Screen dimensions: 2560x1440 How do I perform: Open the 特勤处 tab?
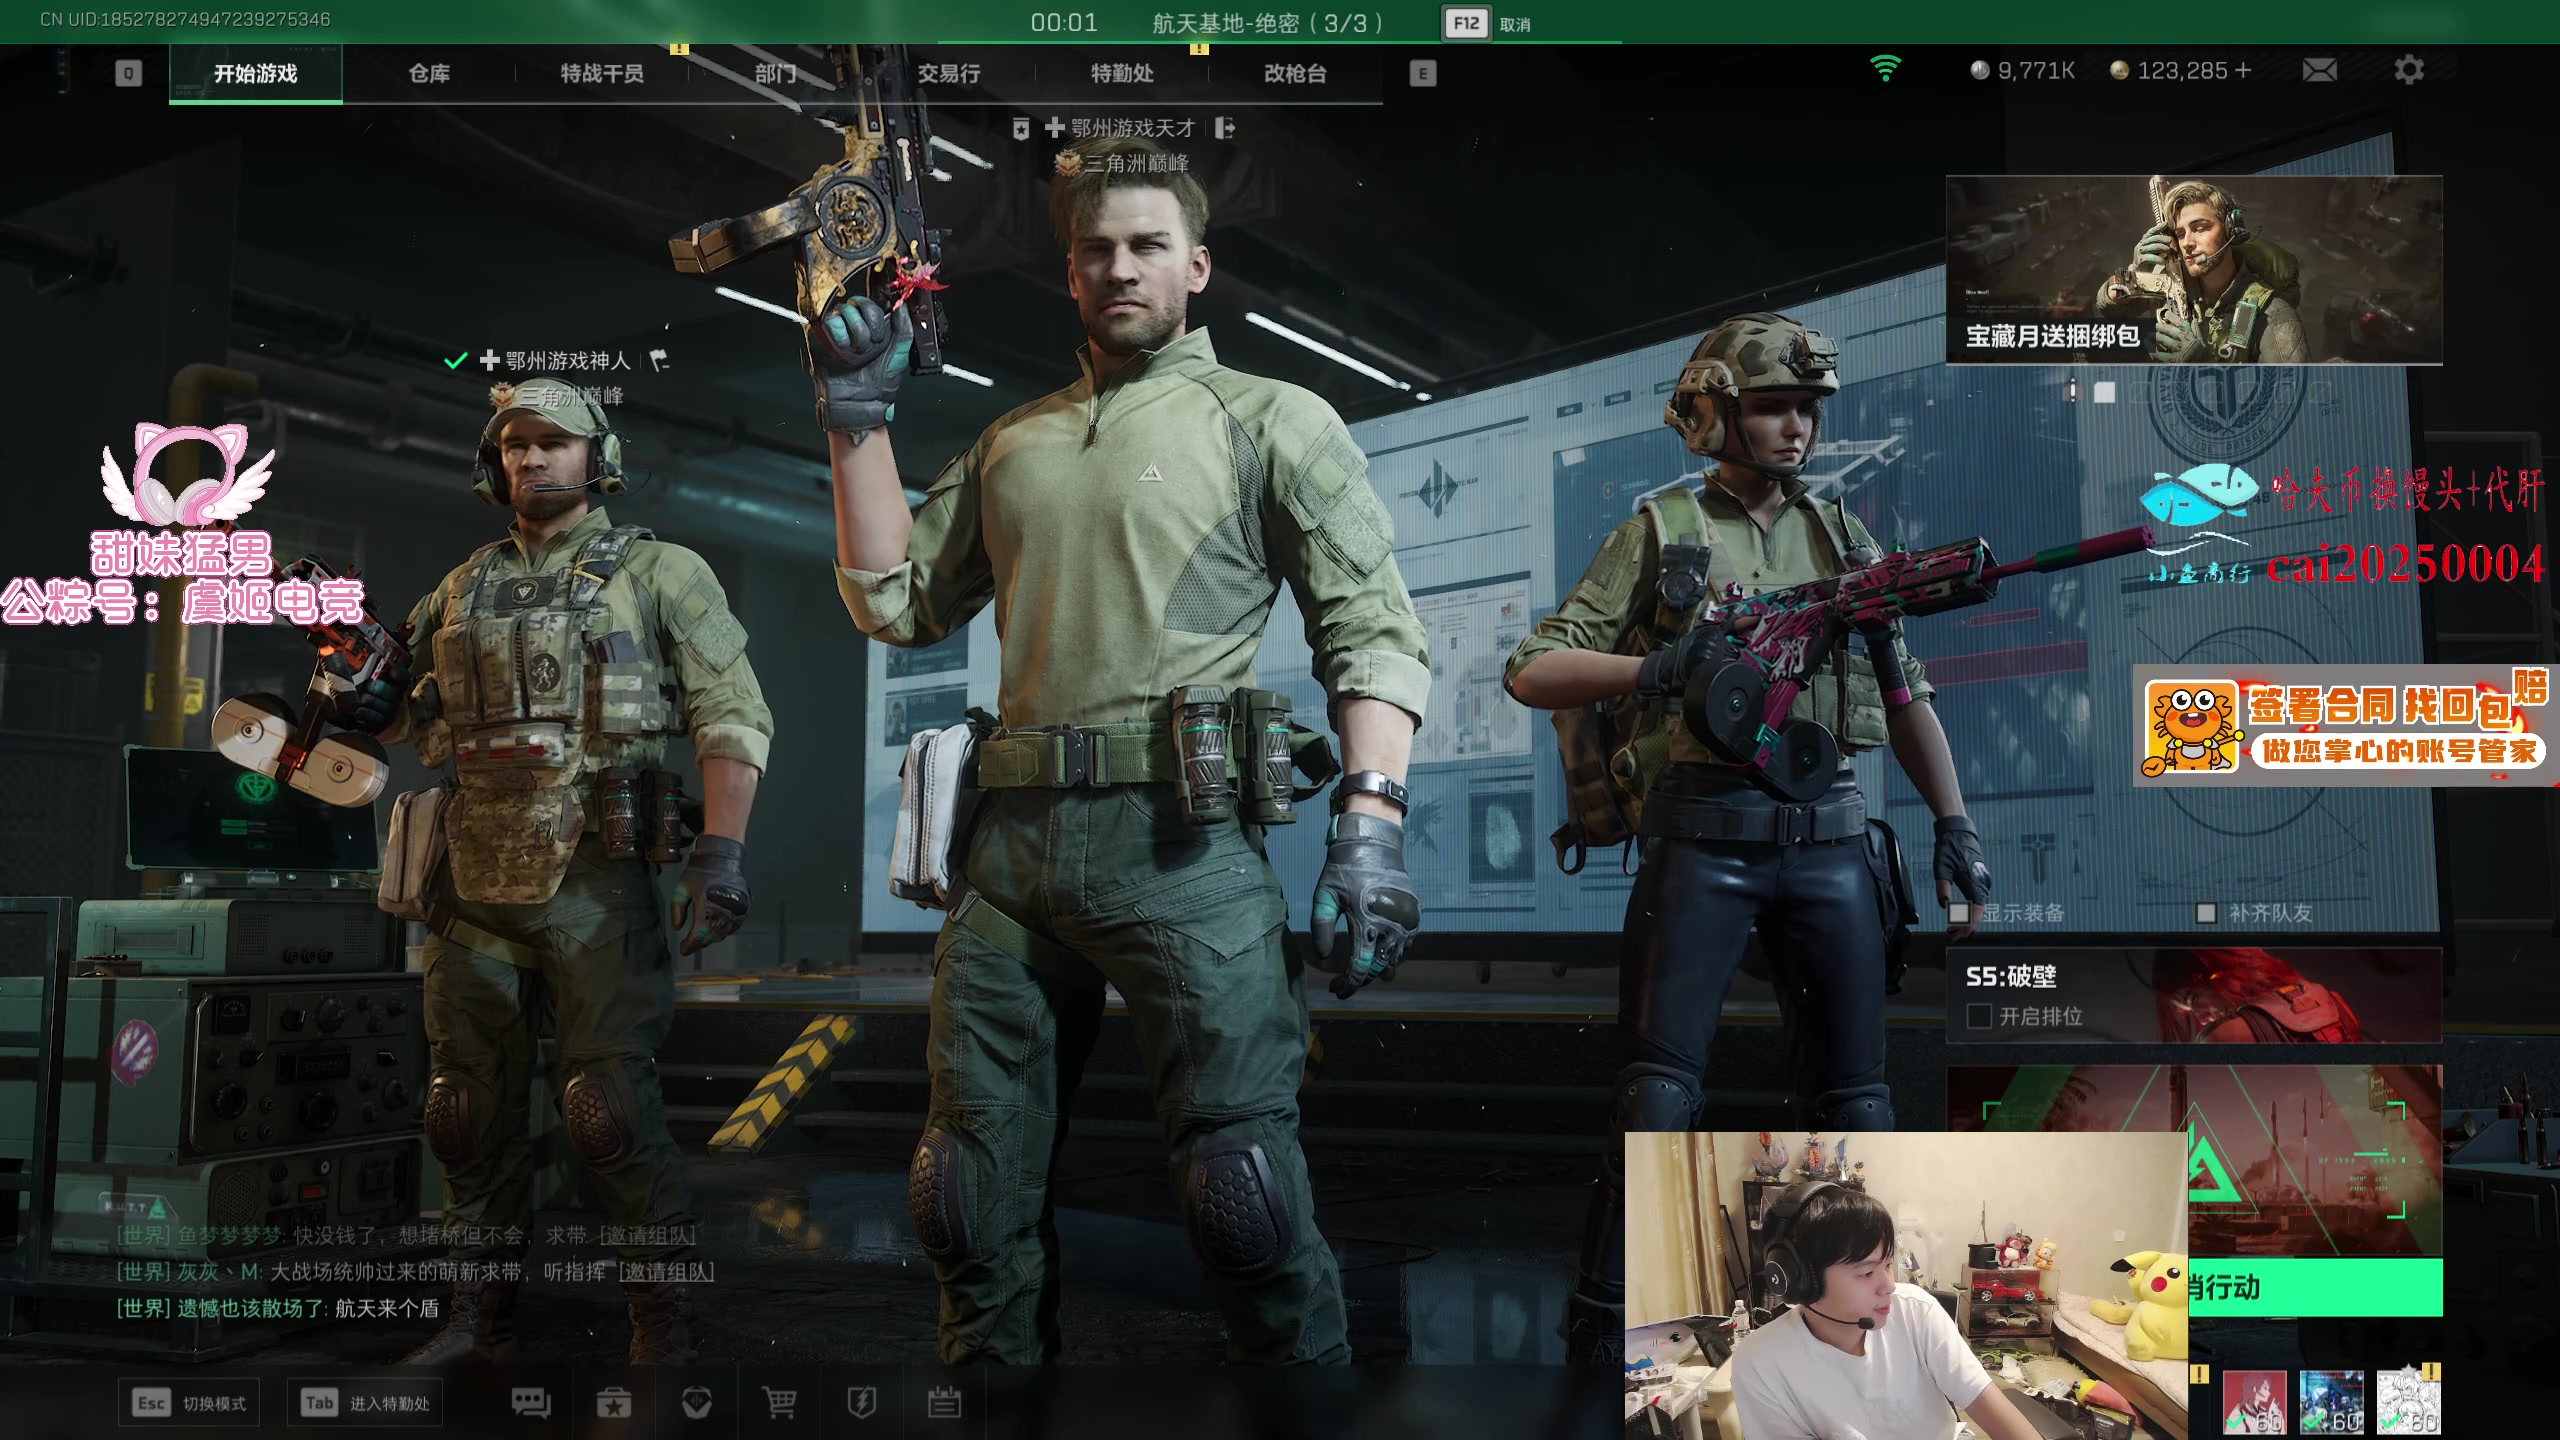(1122, 73)
